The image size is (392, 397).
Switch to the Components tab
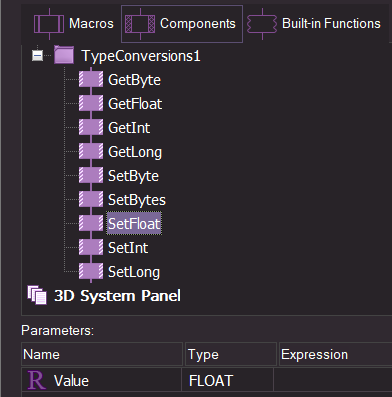182,24
